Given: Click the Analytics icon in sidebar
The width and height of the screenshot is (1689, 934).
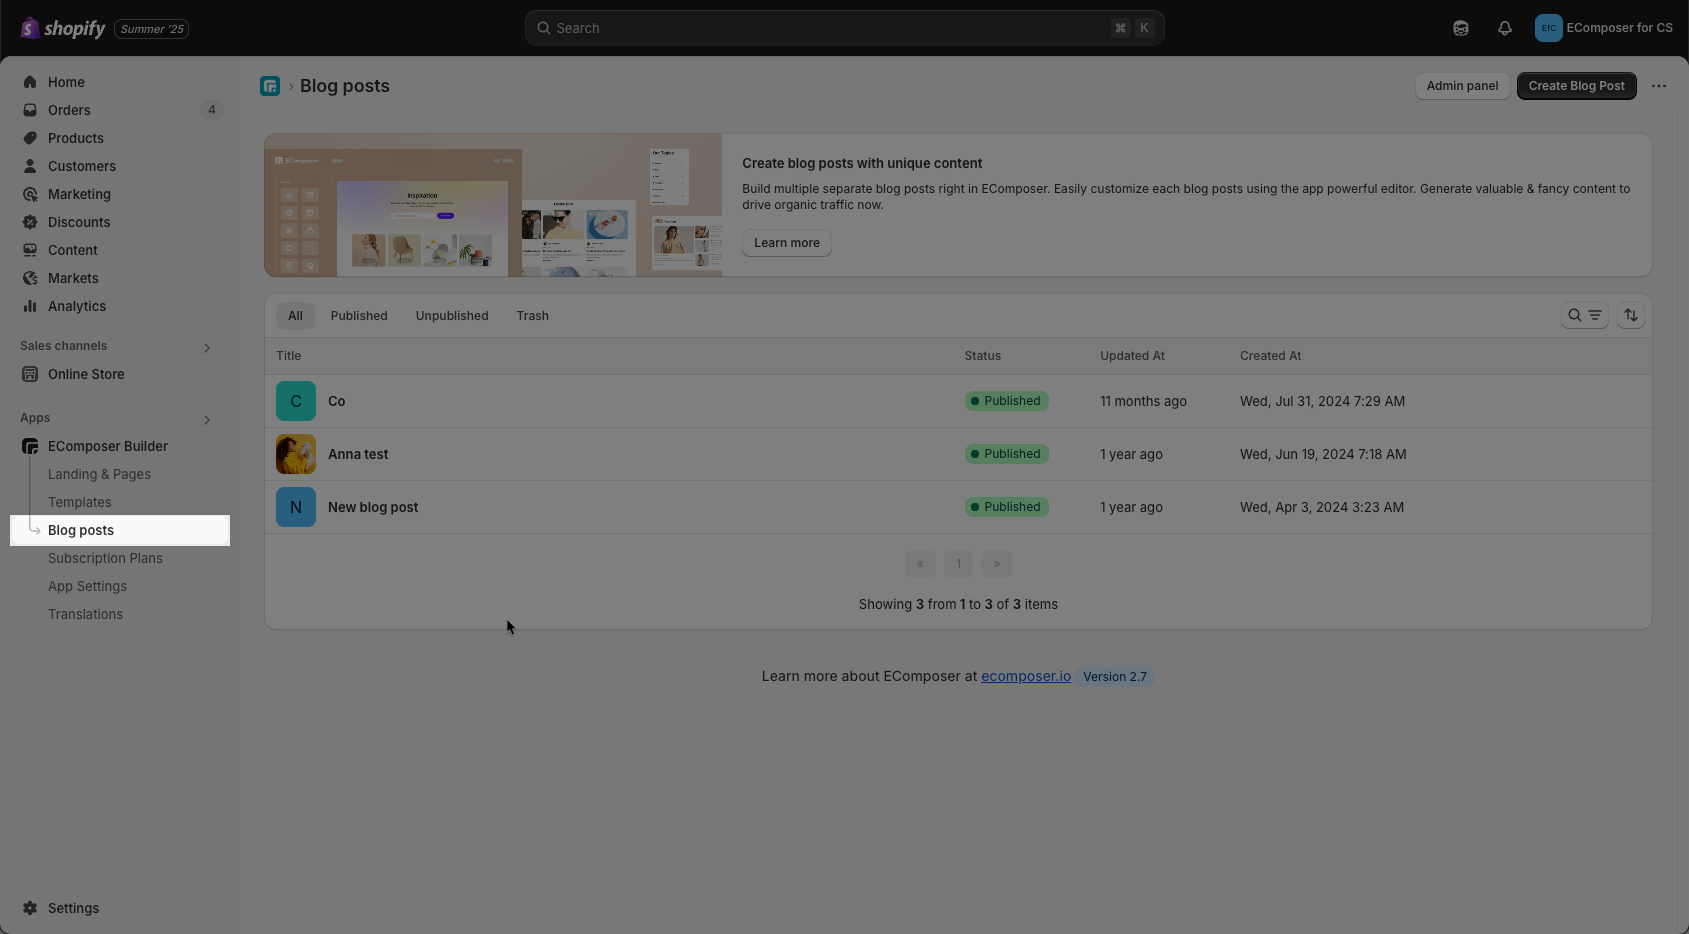Looking at the screenshot, I should [x=30, y=306].
